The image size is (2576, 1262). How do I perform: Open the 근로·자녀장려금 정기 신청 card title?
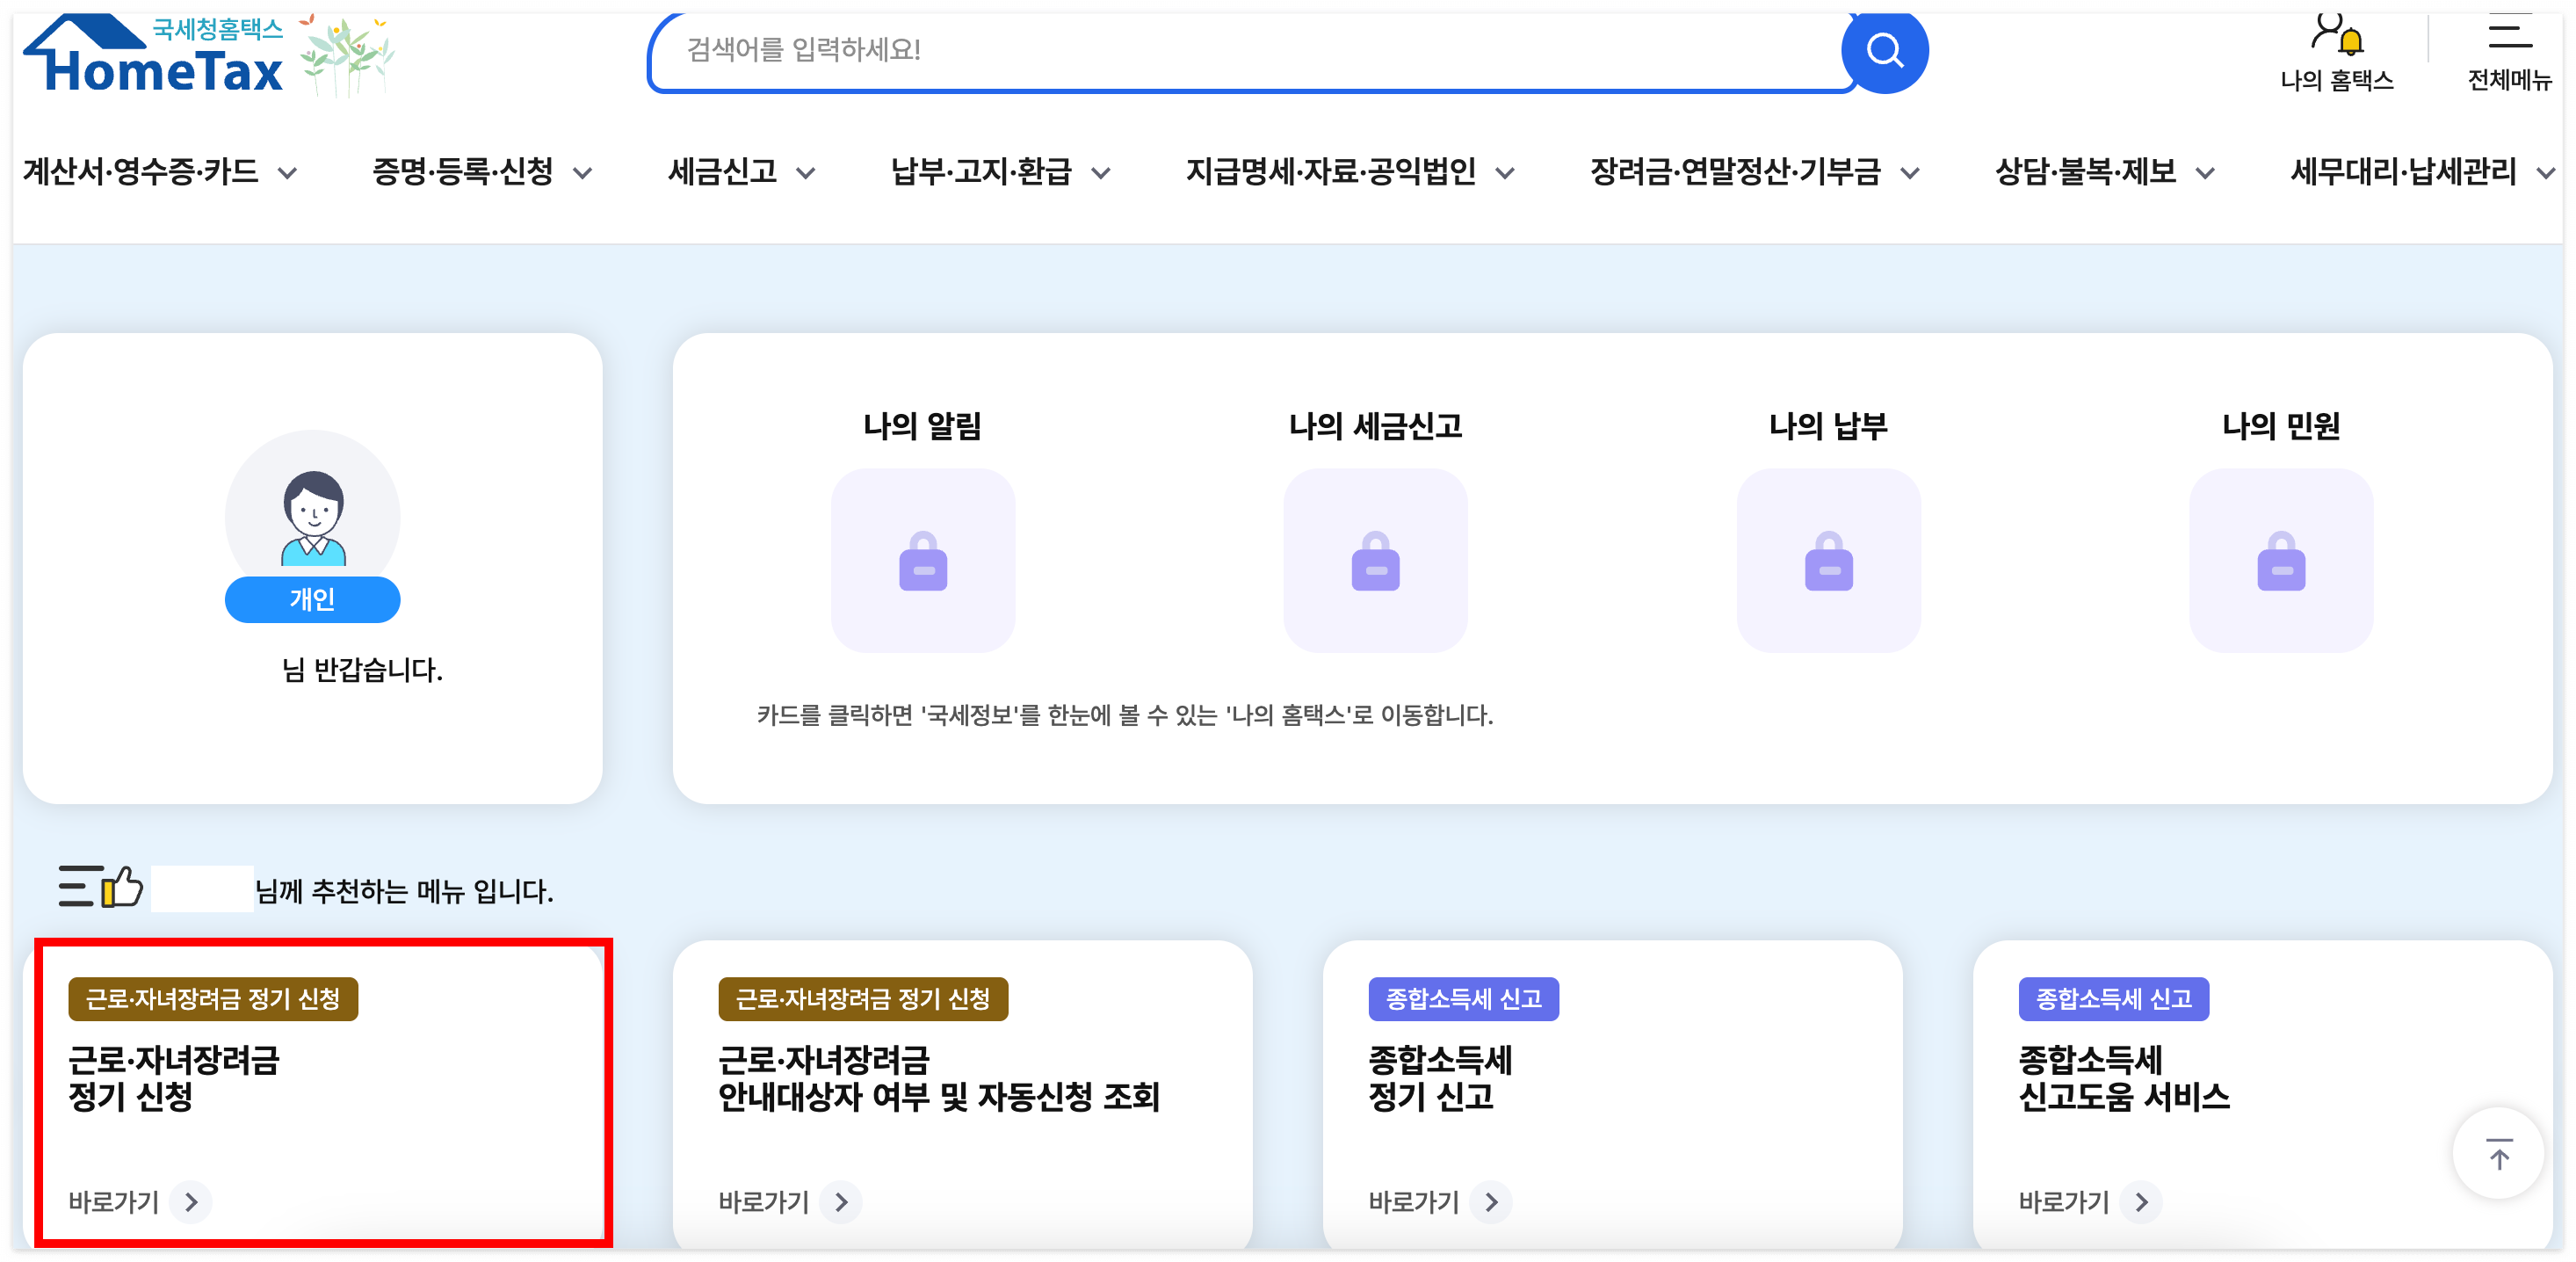click(174, 1078)
